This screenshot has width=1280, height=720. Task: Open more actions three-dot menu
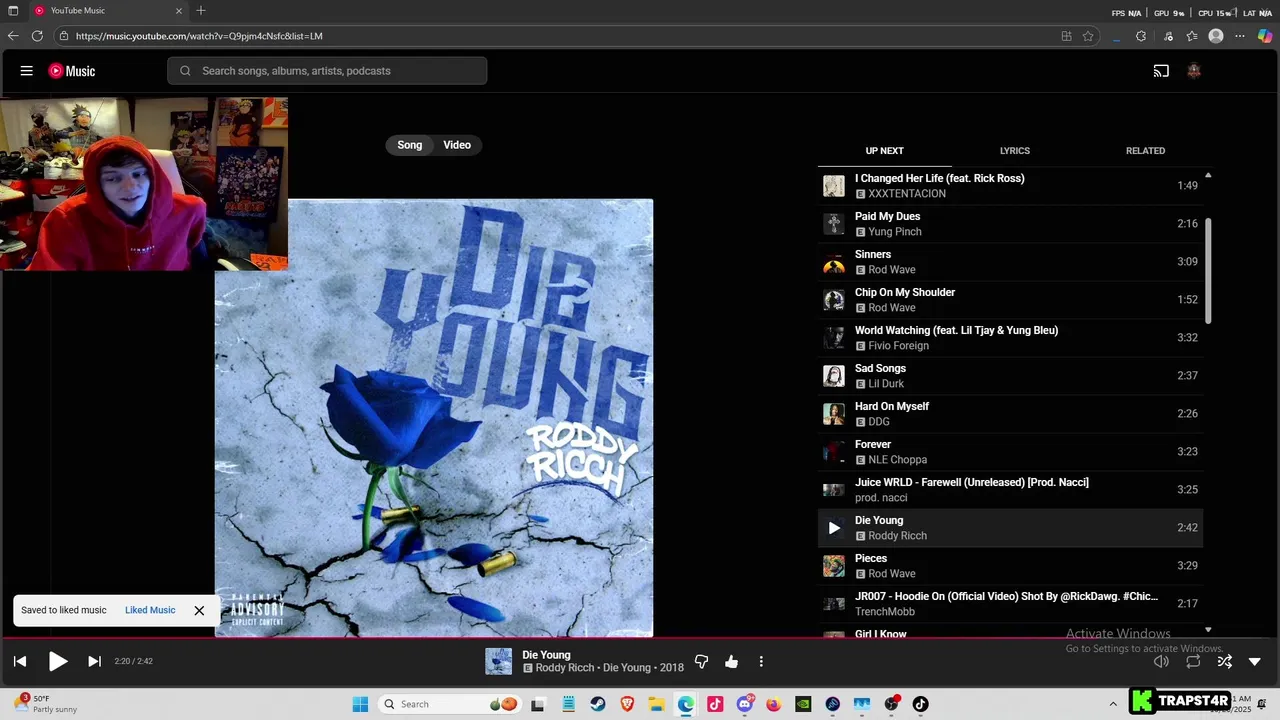tap(761, 661)
